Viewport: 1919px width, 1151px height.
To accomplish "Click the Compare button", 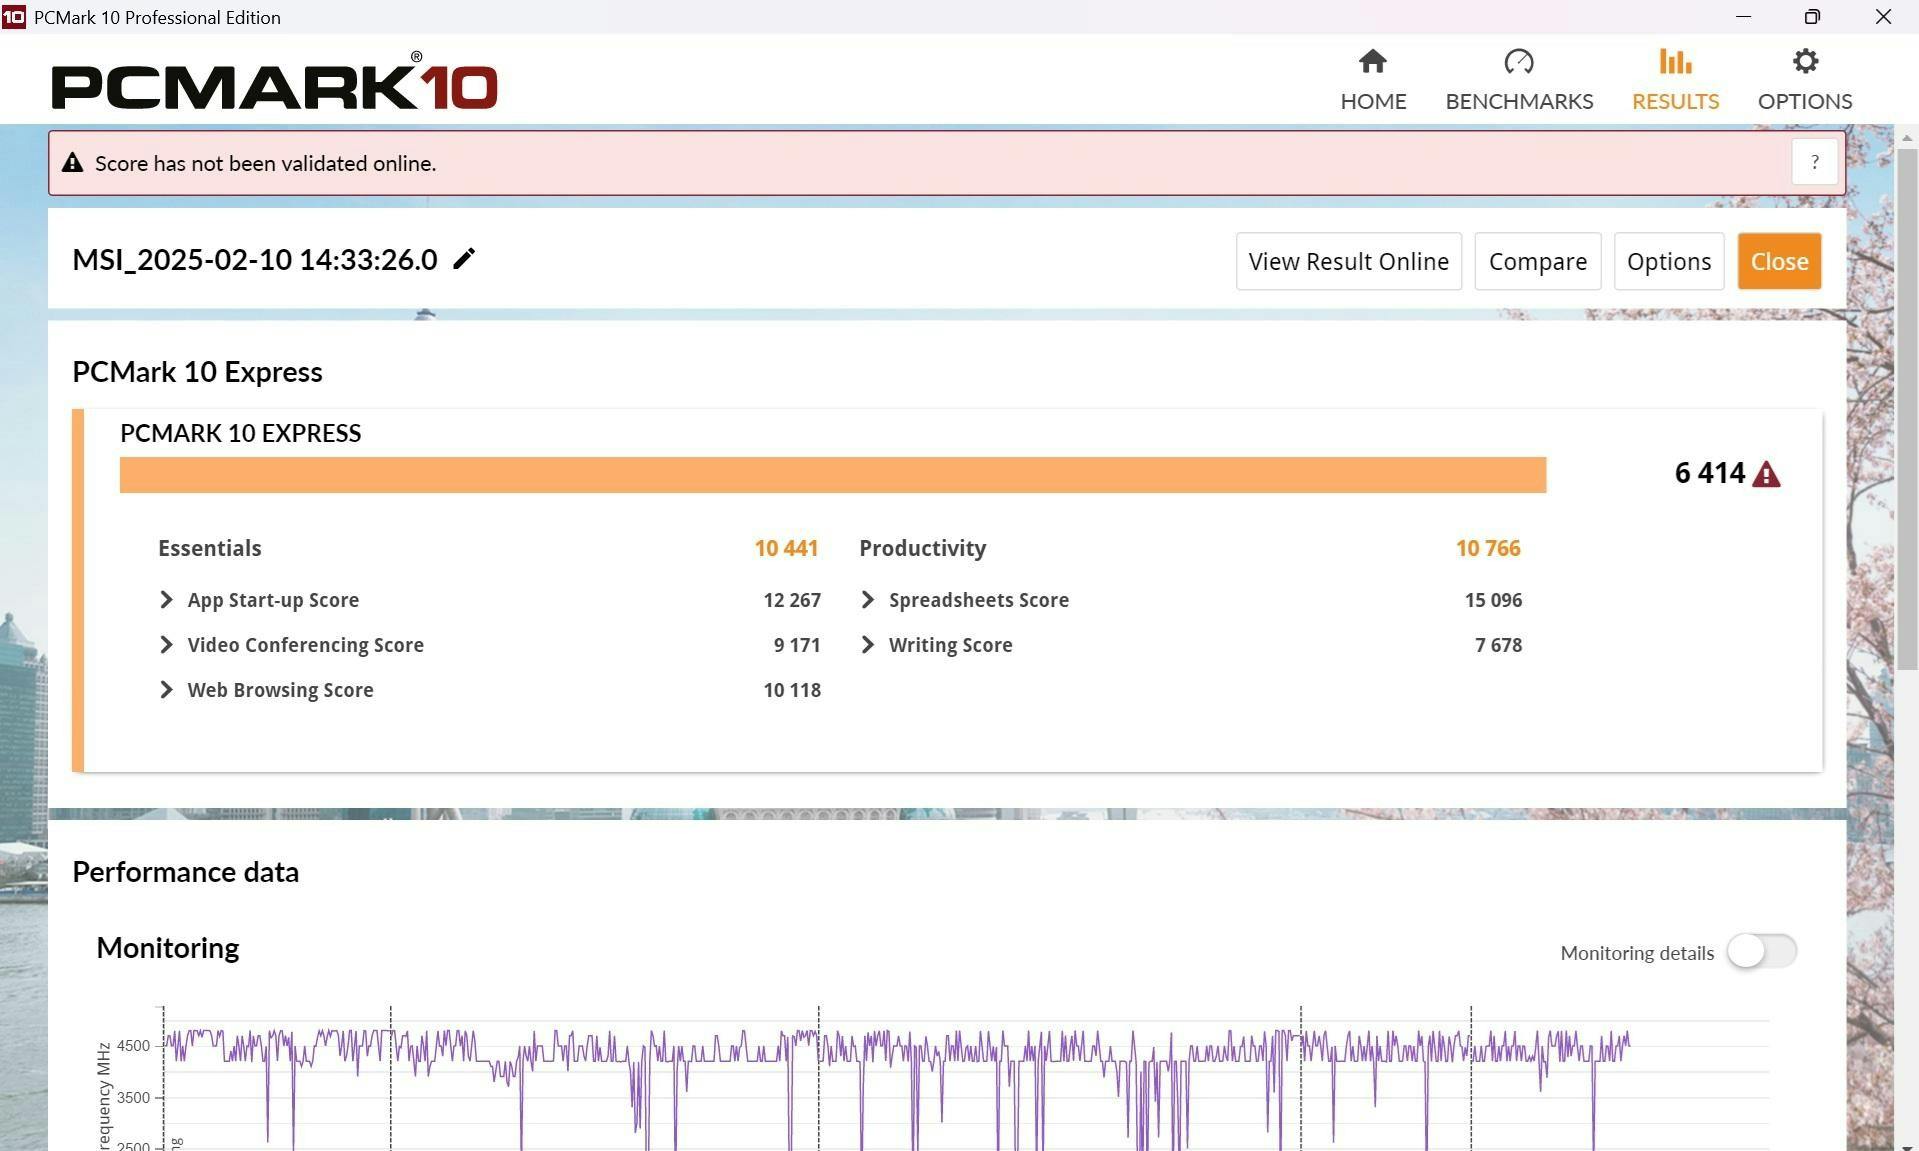I will click(x=1537, y=261).
